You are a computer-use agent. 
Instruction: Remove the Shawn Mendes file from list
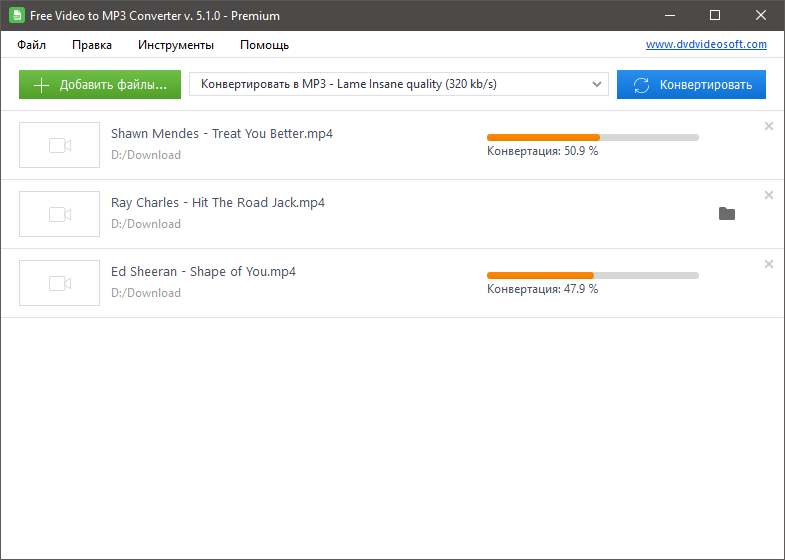(x=768, y=126)
